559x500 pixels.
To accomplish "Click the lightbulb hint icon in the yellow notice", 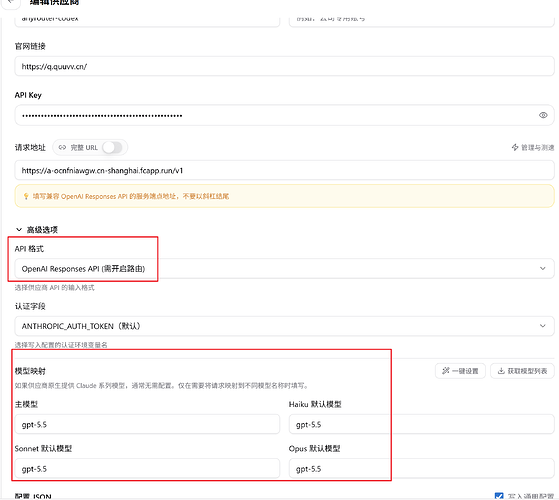I will pyautogui.click(x=26, y=196).
